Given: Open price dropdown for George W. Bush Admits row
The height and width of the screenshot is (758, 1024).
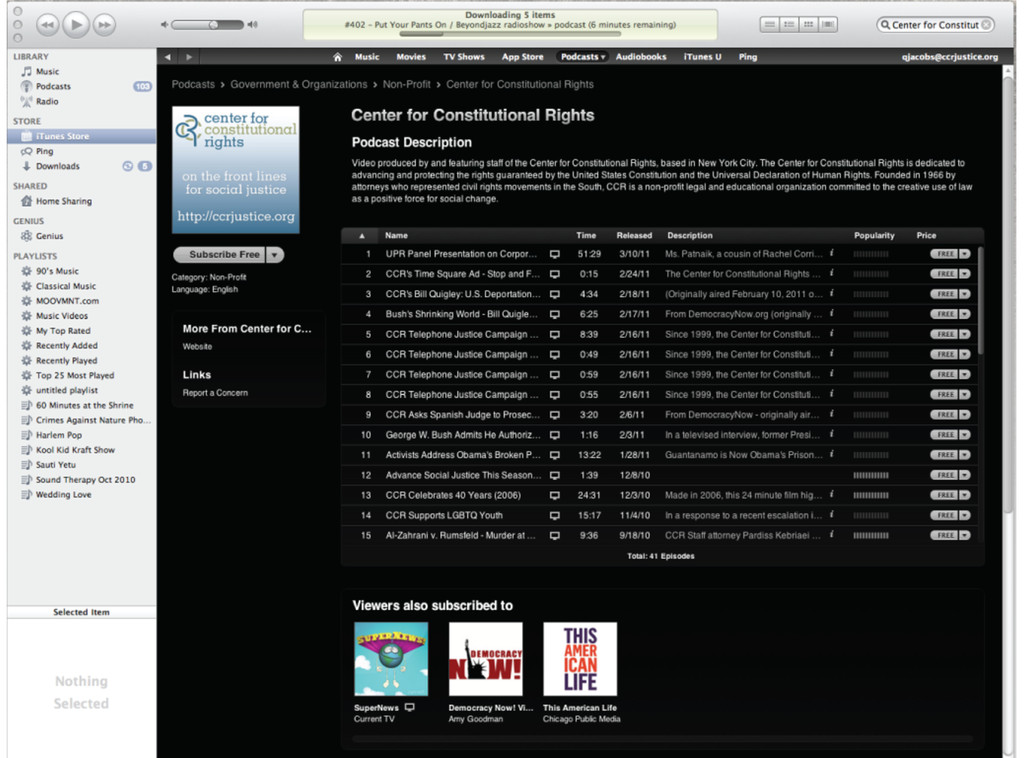Looking at the screenshot, I should click(x=965, y=435).
